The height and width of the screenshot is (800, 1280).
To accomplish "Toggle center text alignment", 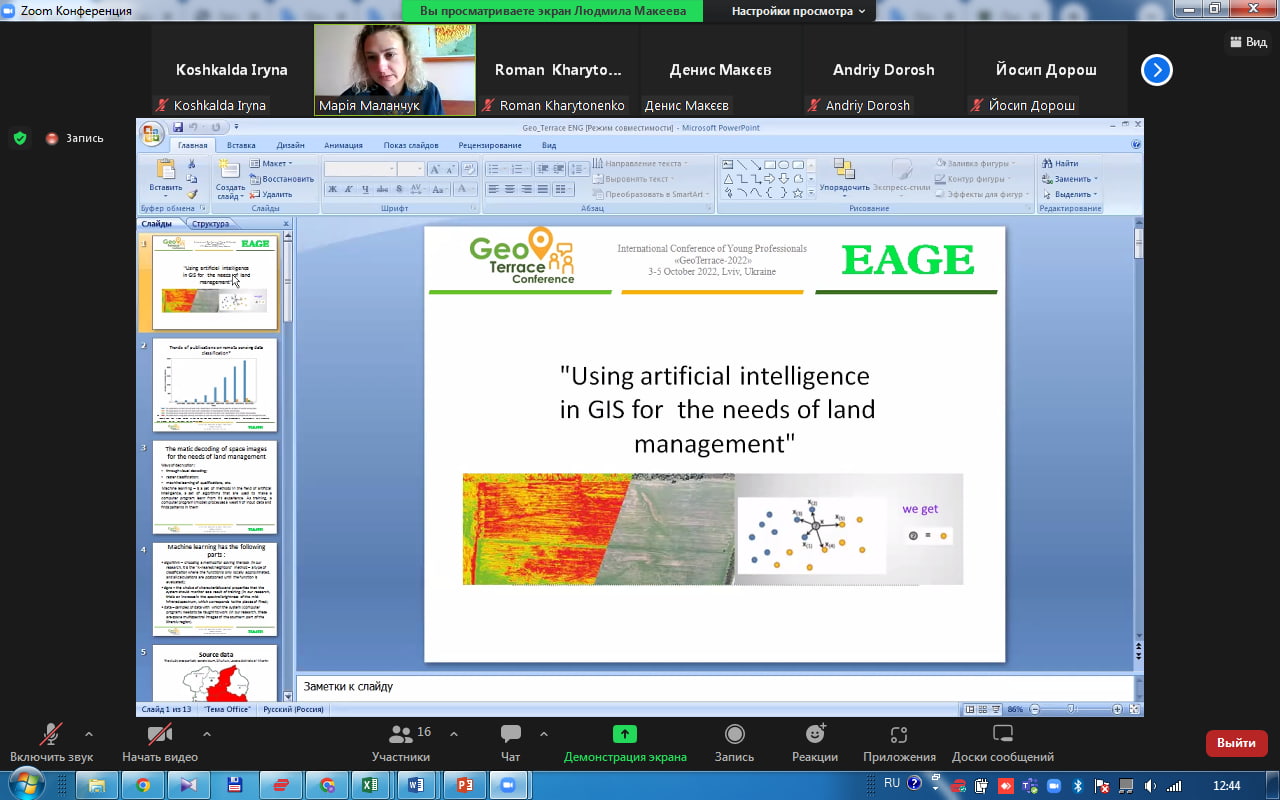I will (510, 189).
